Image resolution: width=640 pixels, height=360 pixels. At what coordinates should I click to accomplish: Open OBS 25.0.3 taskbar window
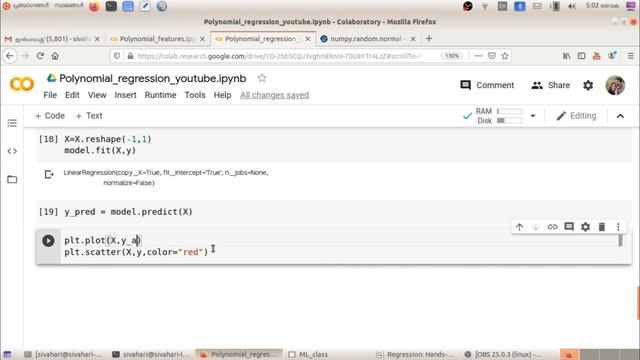pos(503,354)
